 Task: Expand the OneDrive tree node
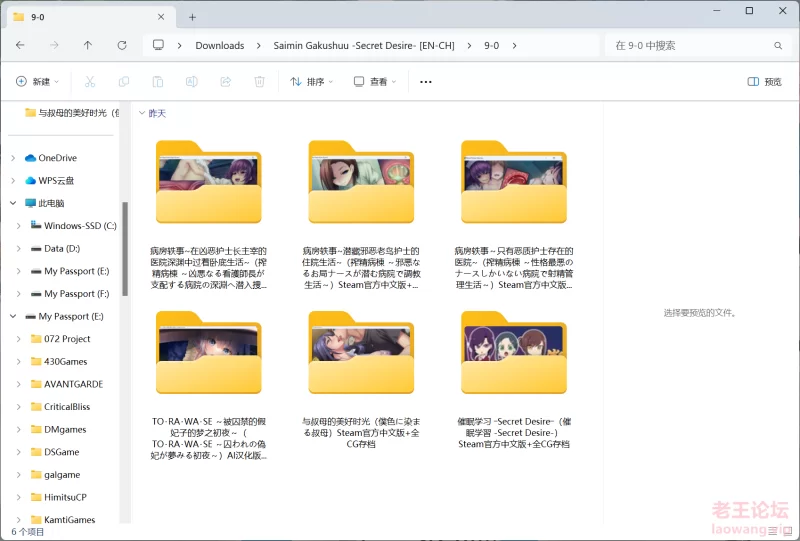[x=13, y=158]
